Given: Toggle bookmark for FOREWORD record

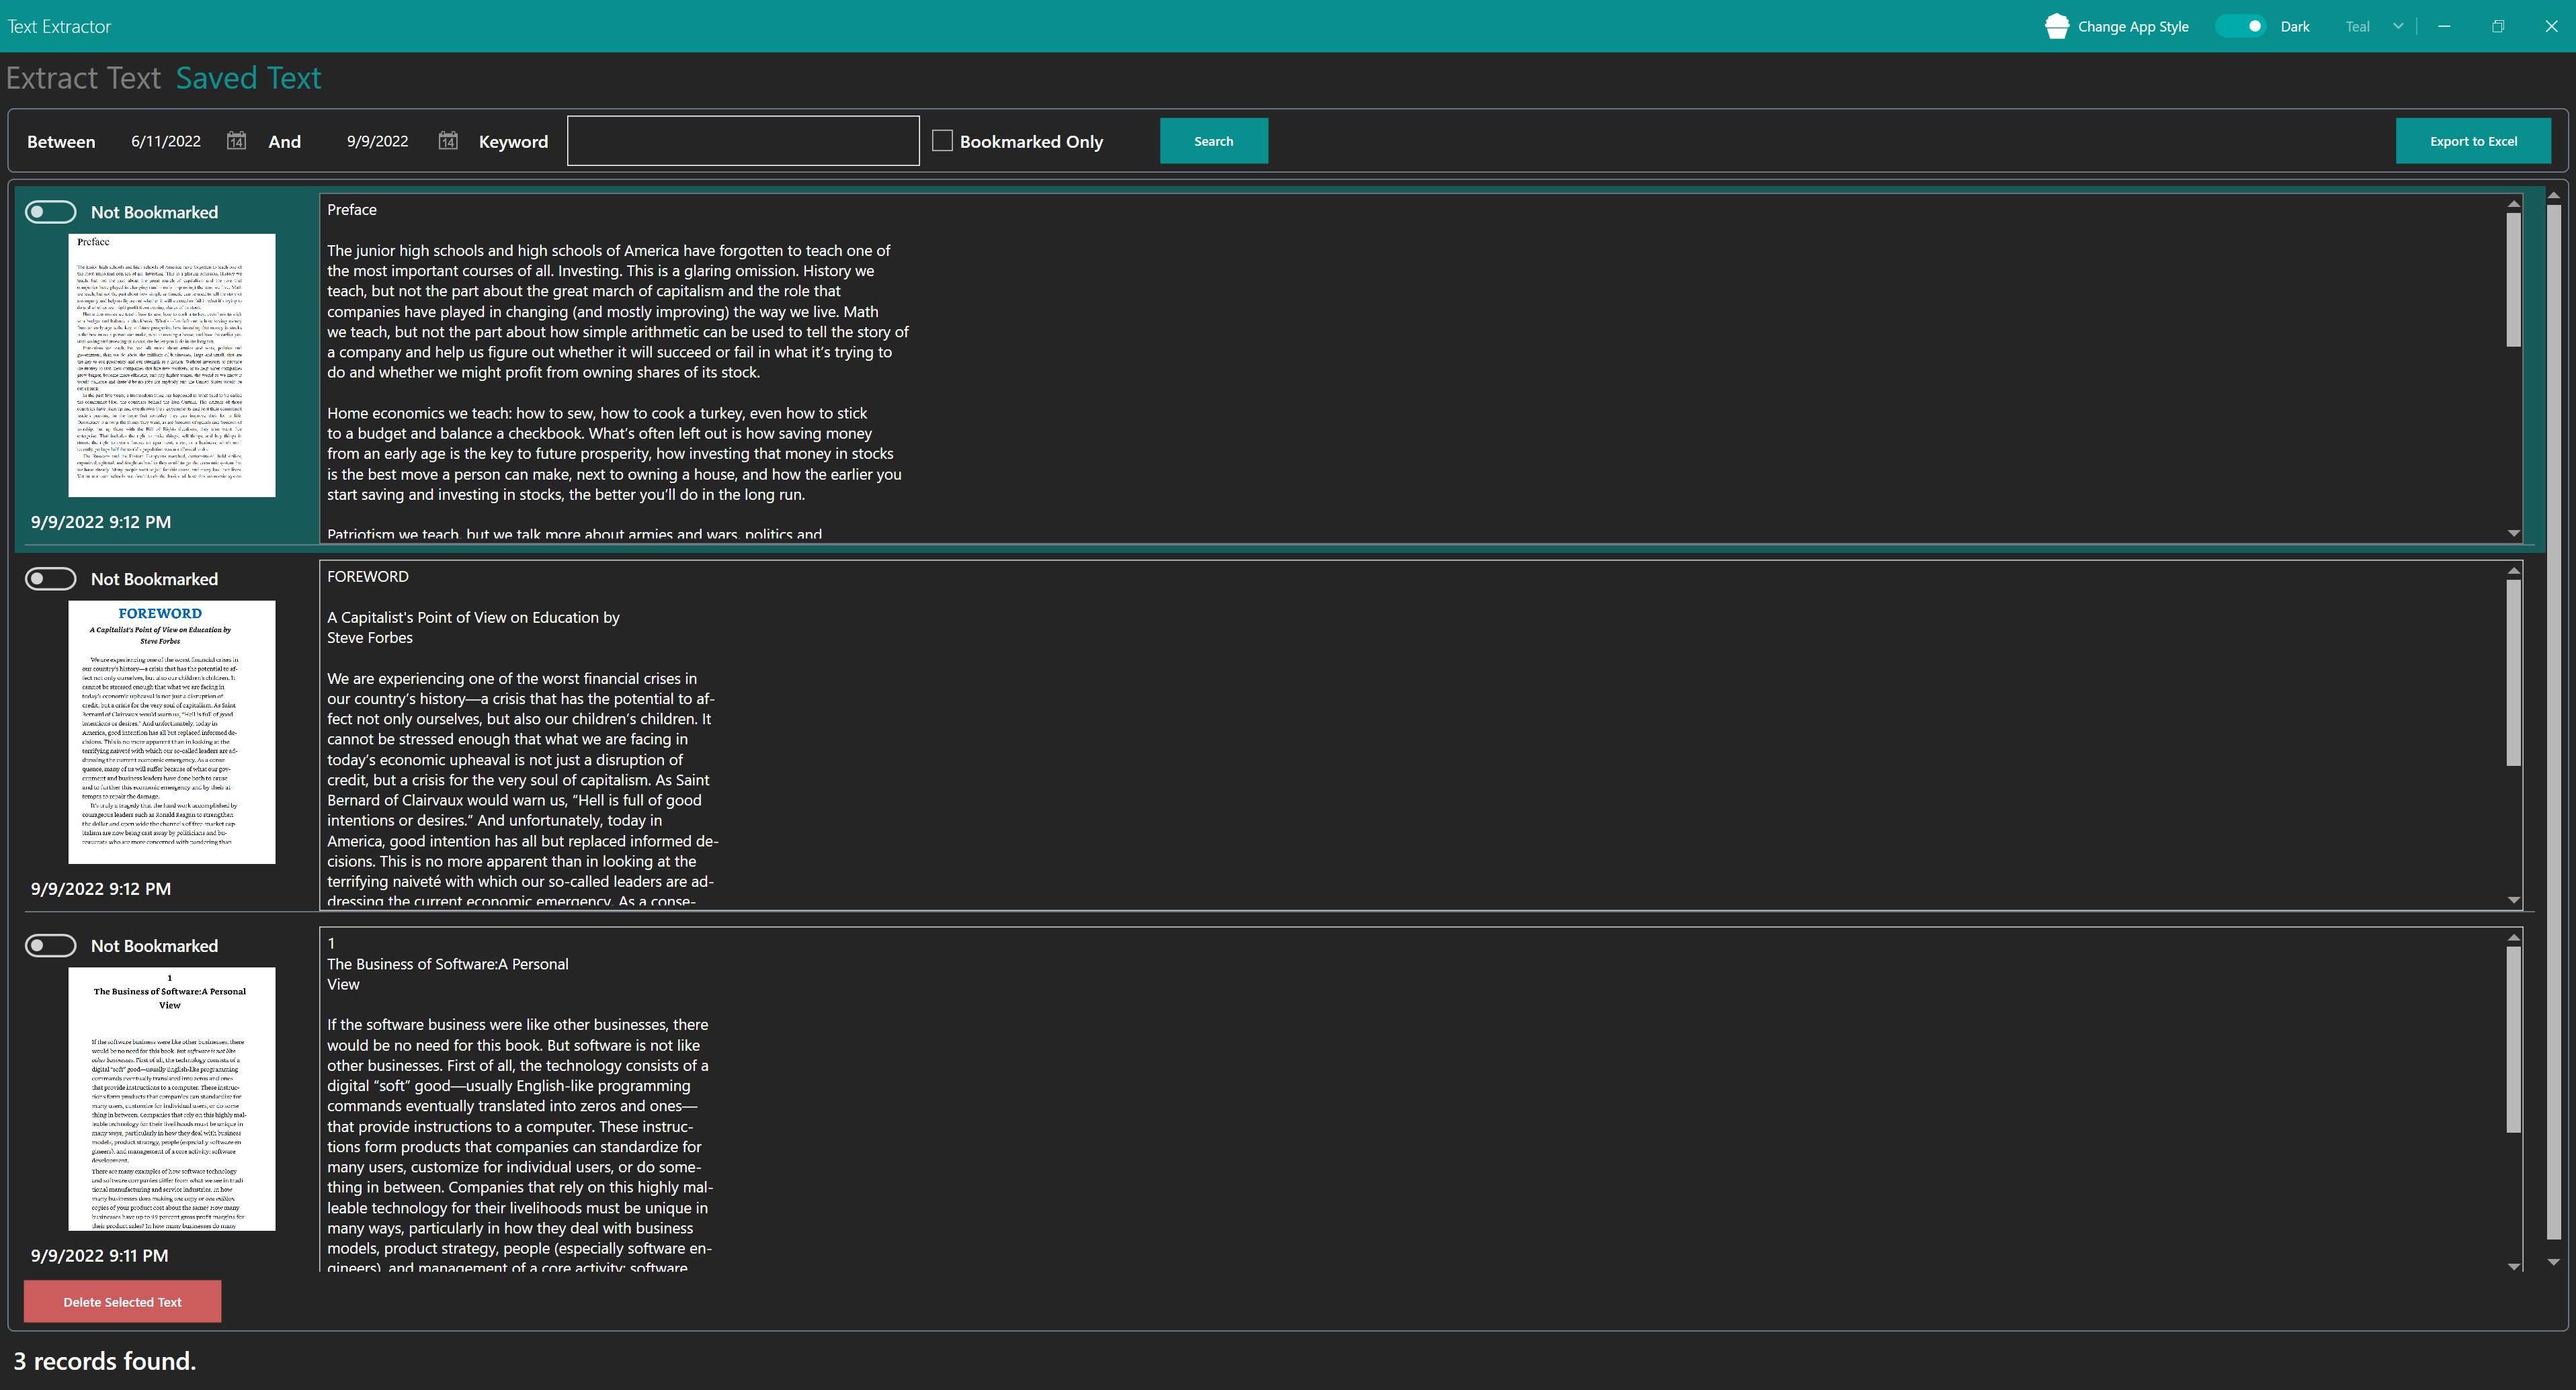Looking at the screenshot, I should pyautogui.click(x=51, y=579).
